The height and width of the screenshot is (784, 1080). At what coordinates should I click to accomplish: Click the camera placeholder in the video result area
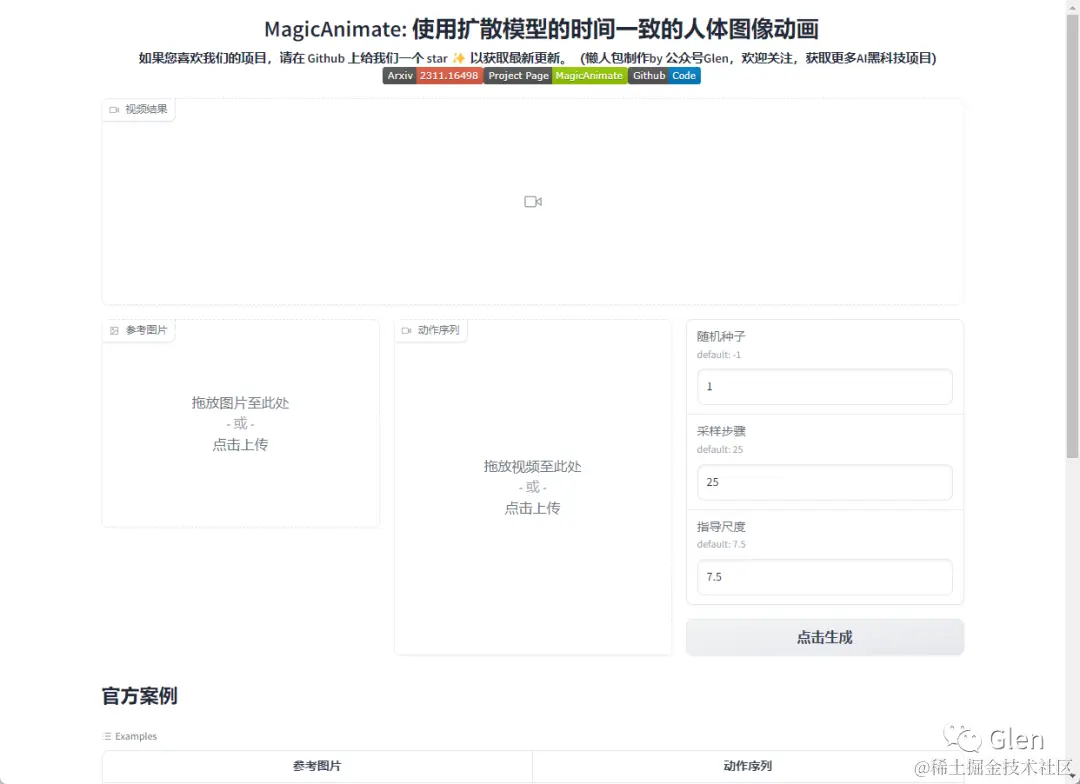click(532, 201)
